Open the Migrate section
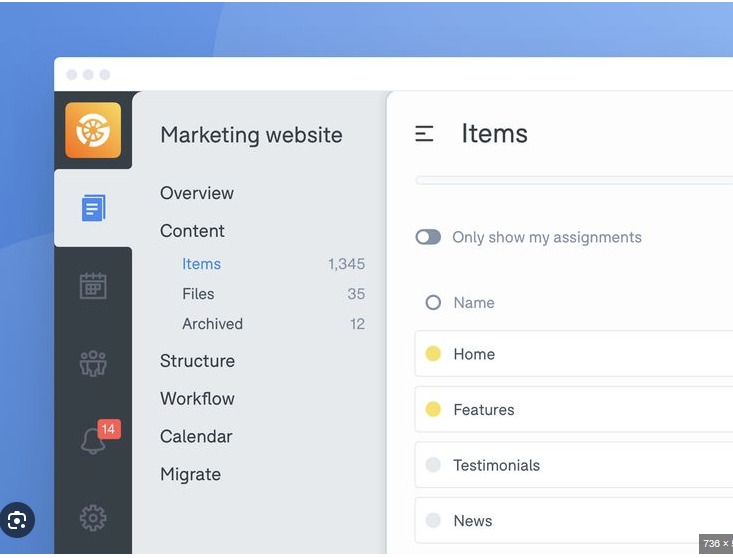 point(190,474)
